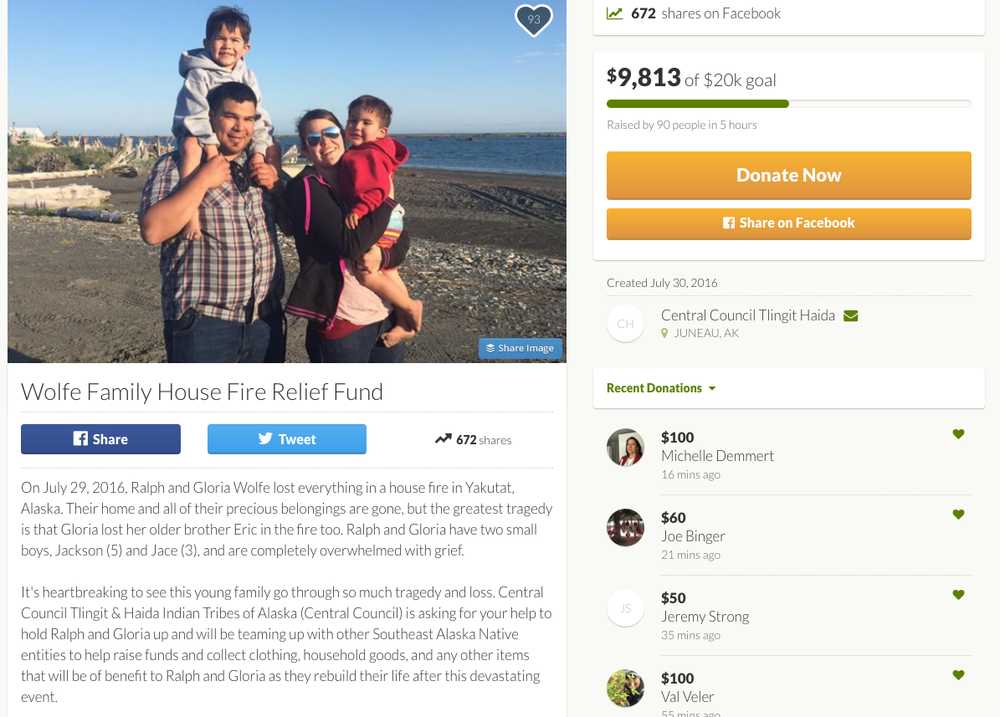Image resolution: width=1000 pixels, height=717 pixels.
Task: Open Central Council Tlingit Haida organizer link
Action: point(747,315)
